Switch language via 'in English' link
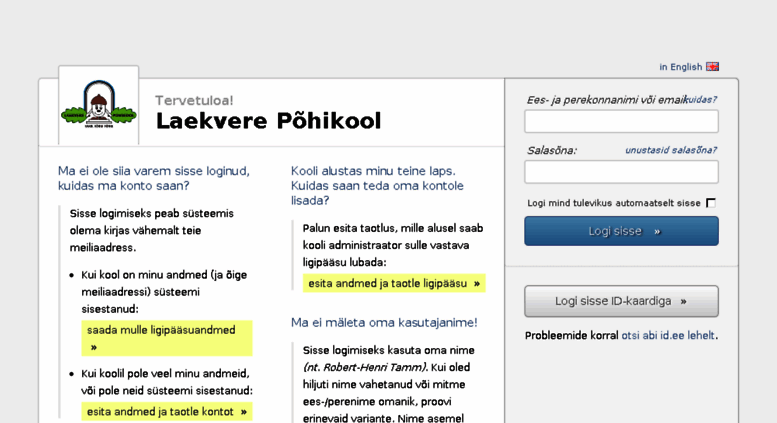The image size is (777, 423). 680,67
